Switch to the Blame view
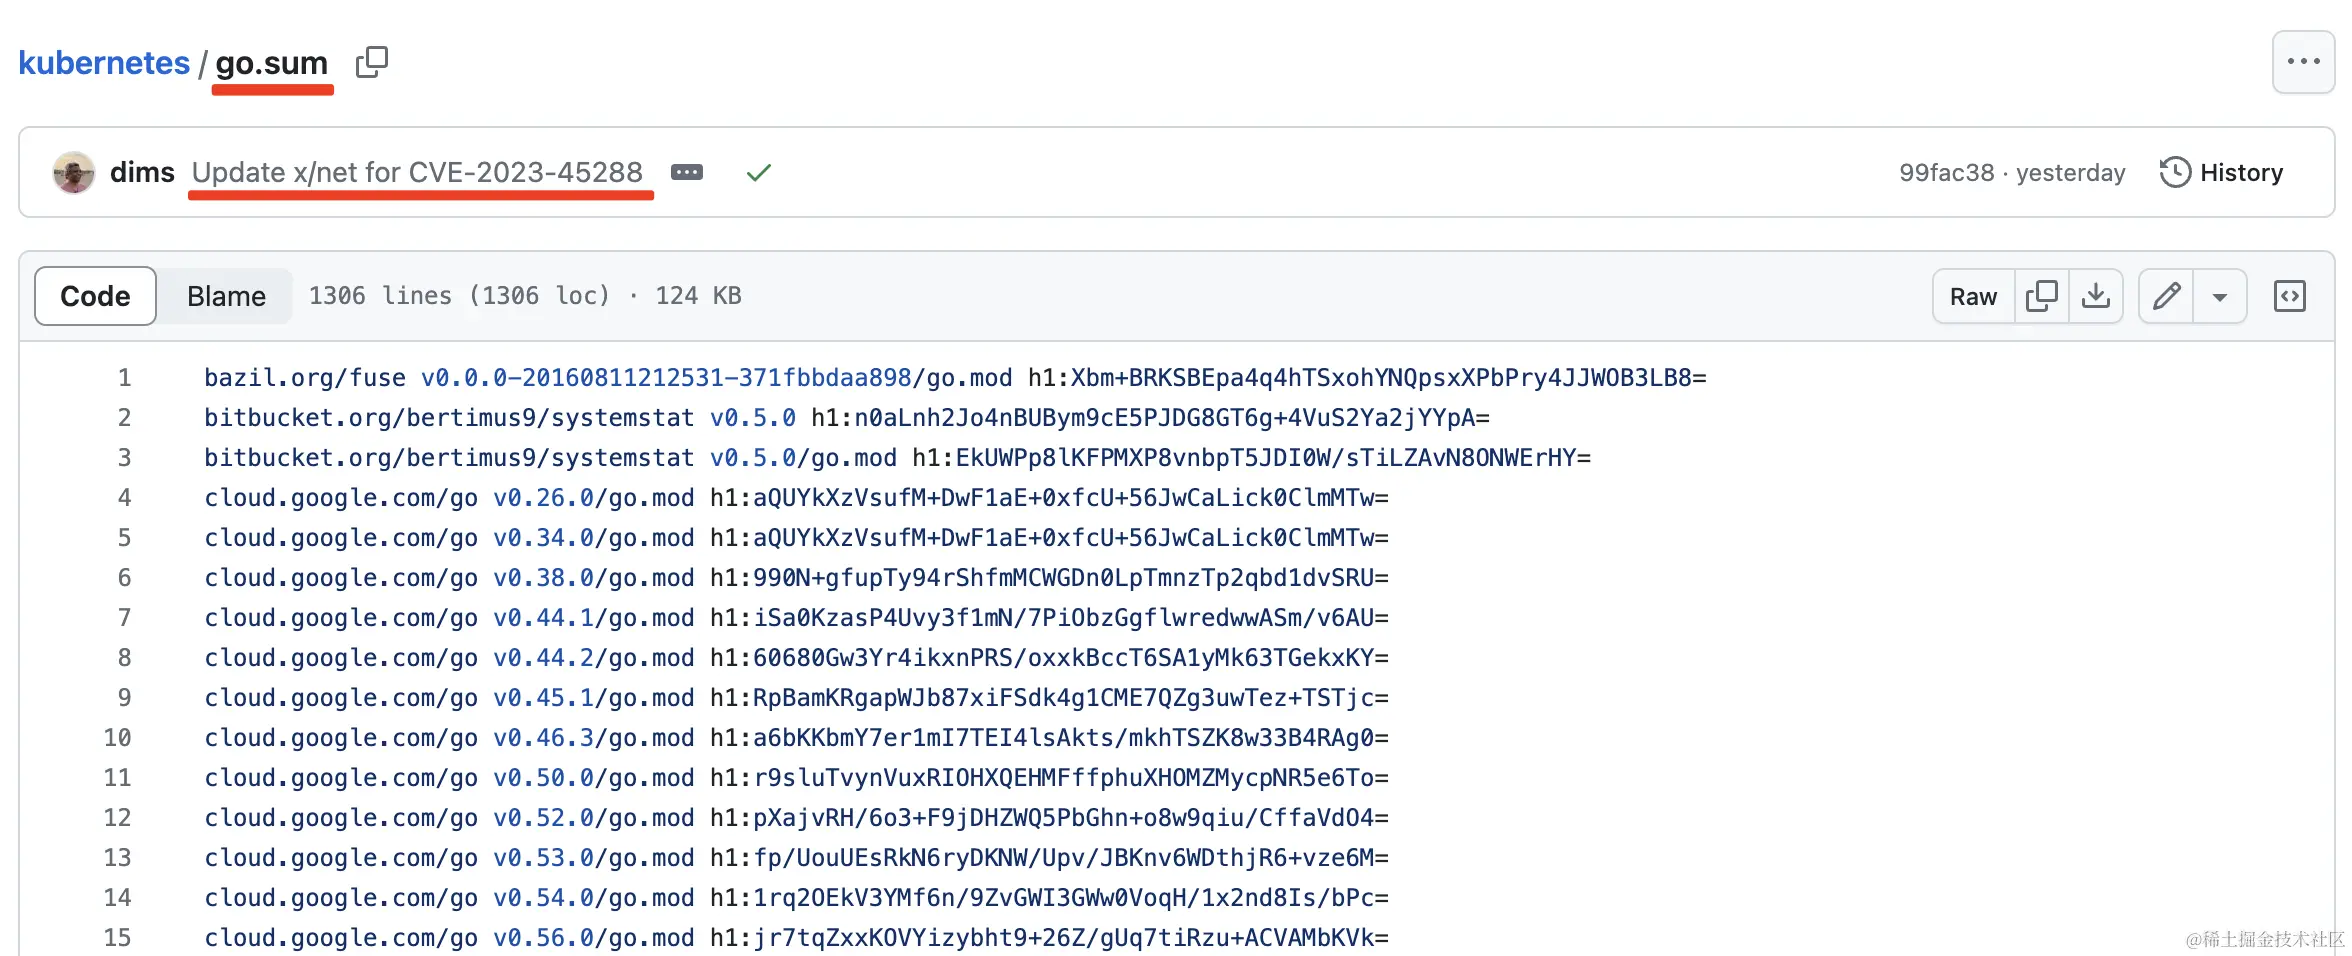The height and width of the screenshot is (956, 2352). click(224, 295)
